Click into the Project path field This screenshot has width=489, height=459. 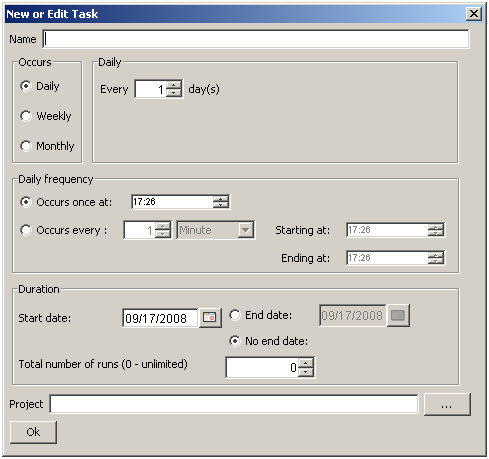tap(234, 404)
